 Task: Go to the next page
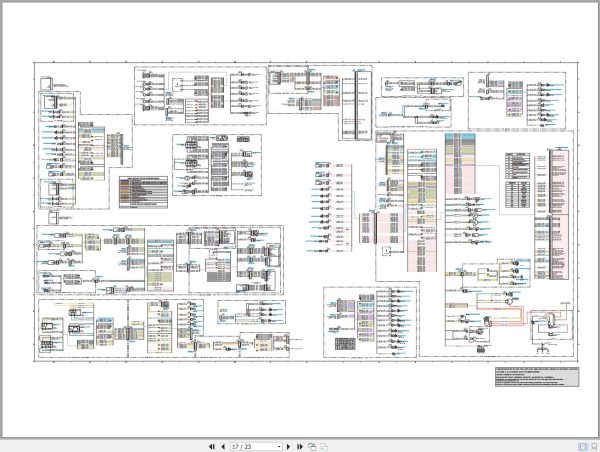tap(288, 447)
